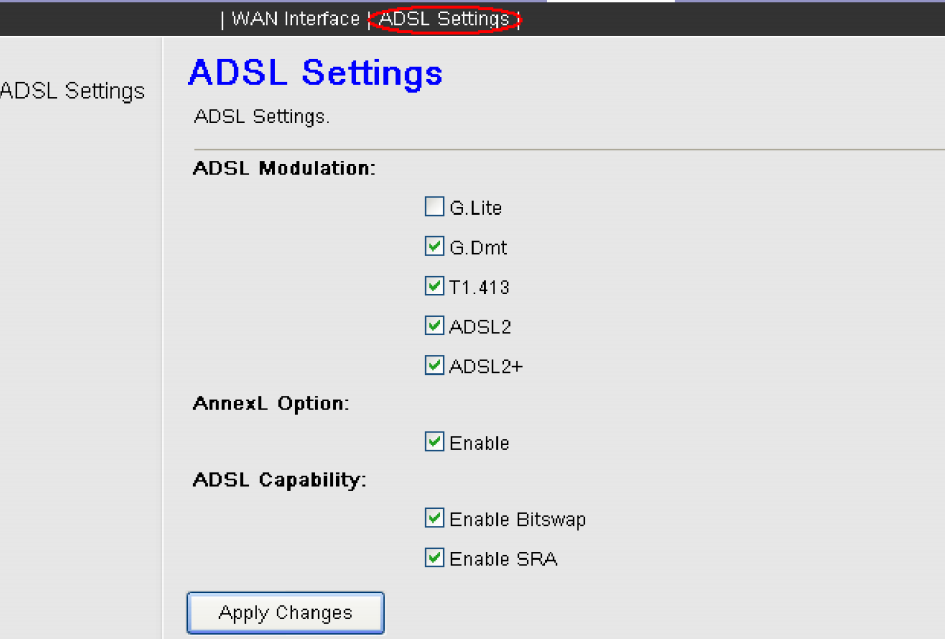Click the "ADSL Settings." description text
Image resolution: width=947 pixels, height=644 pixels.
[x=262, y=117]
